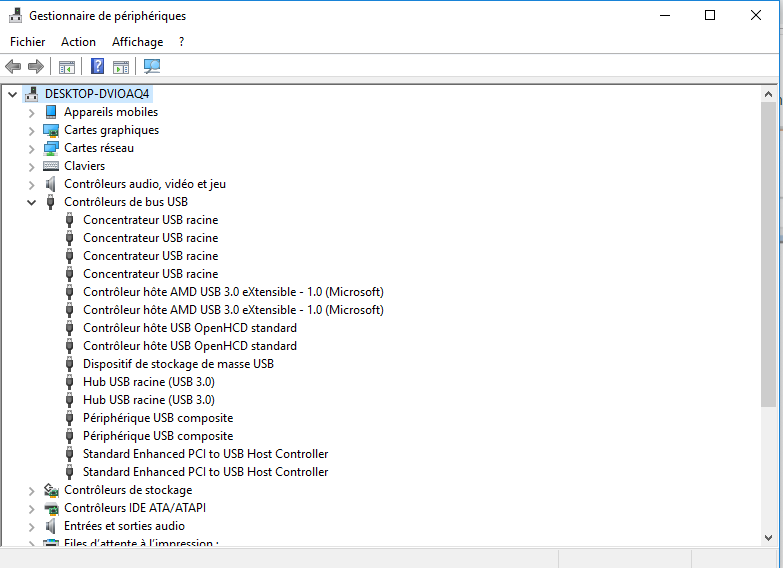
Task: Select the Cartes graphiques label
Action: point(111,130)
